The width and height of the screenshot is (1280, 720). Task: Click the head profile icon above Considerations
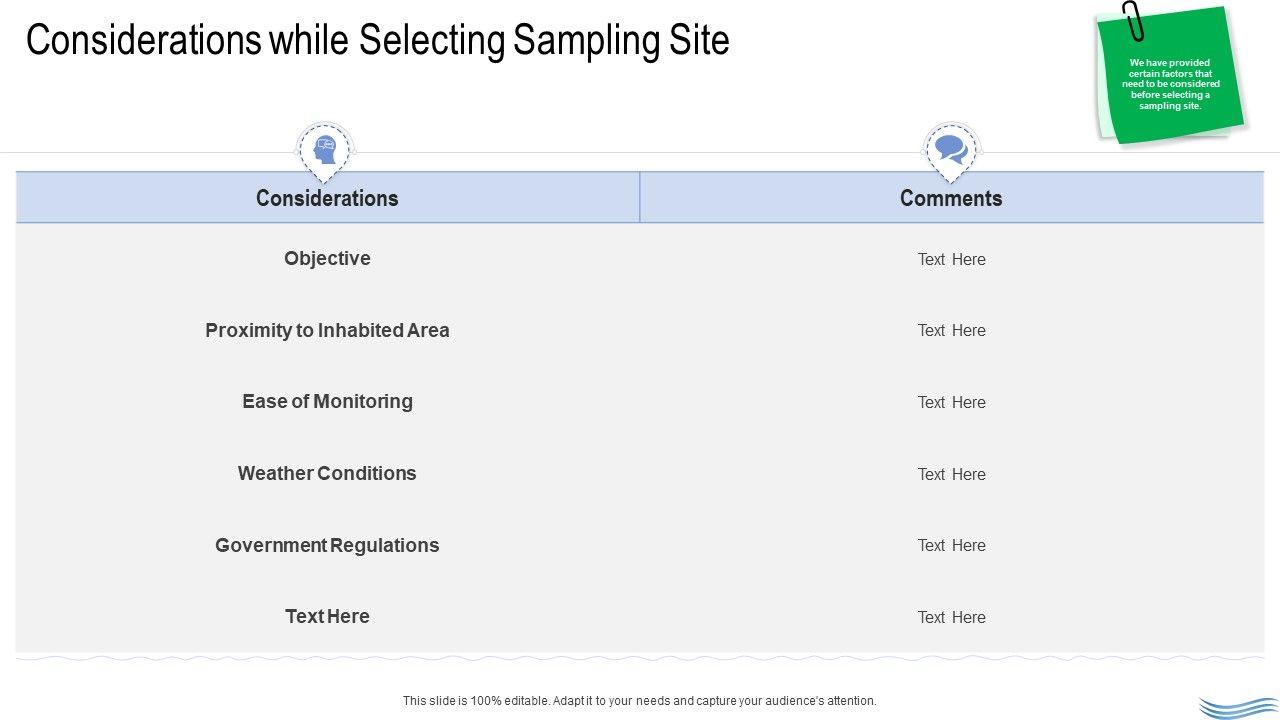[324, 150]
